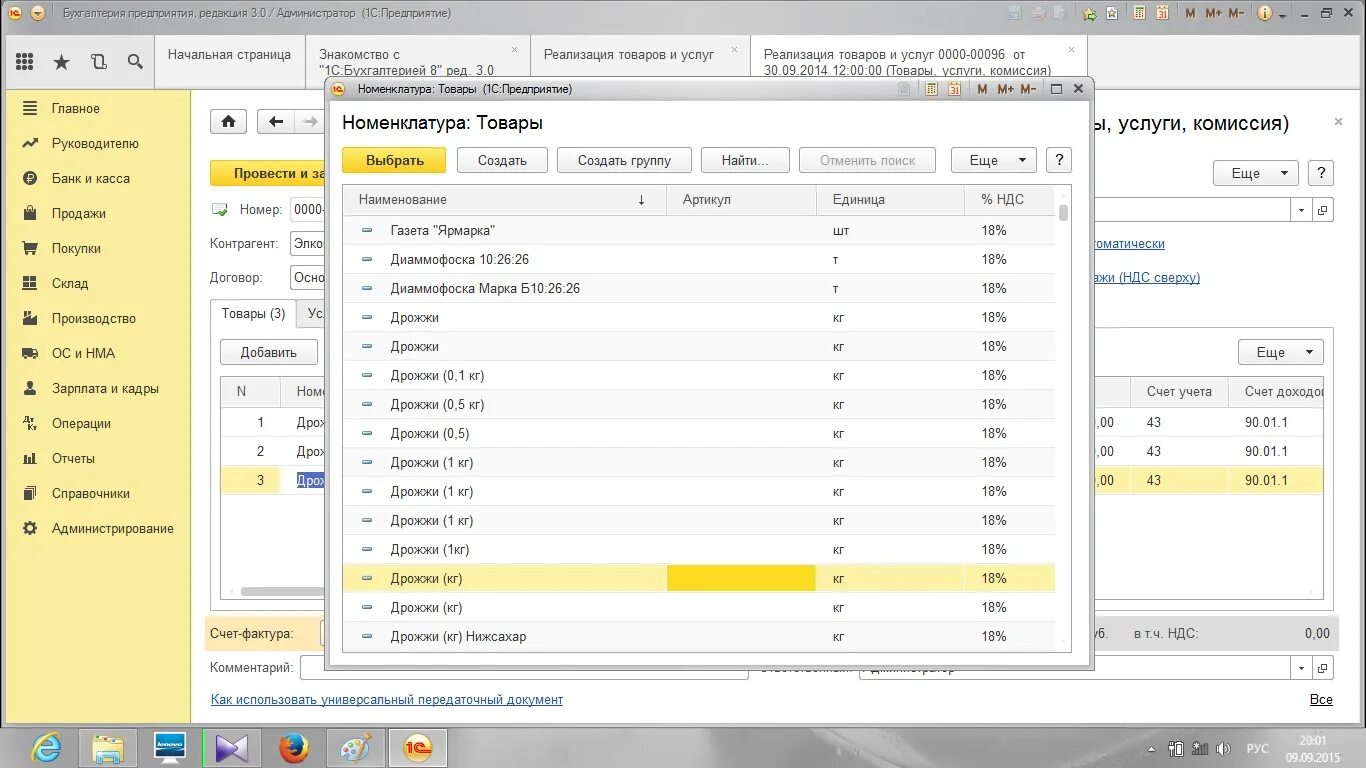Screen dimensions: 1366x768
Task: Open Администрирование section in sidebar
Action: click(x=113, y=528)
